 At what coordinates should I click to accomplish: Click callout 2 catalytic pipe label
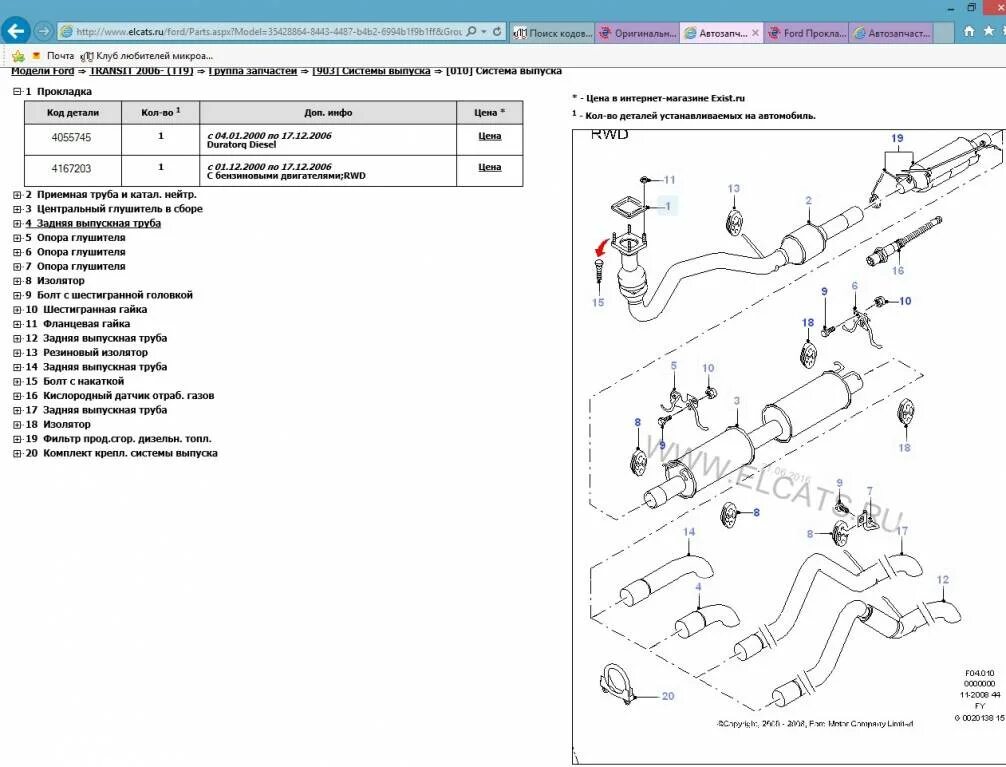(x=808, y=200)
